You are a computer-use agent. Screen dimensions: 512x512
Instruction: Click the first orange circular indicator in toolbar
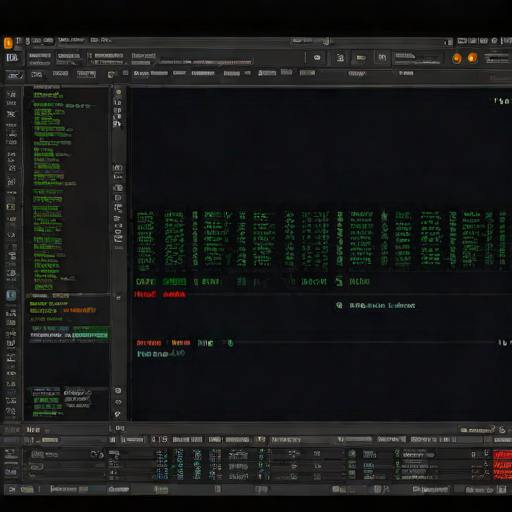[x=456, y=58]
